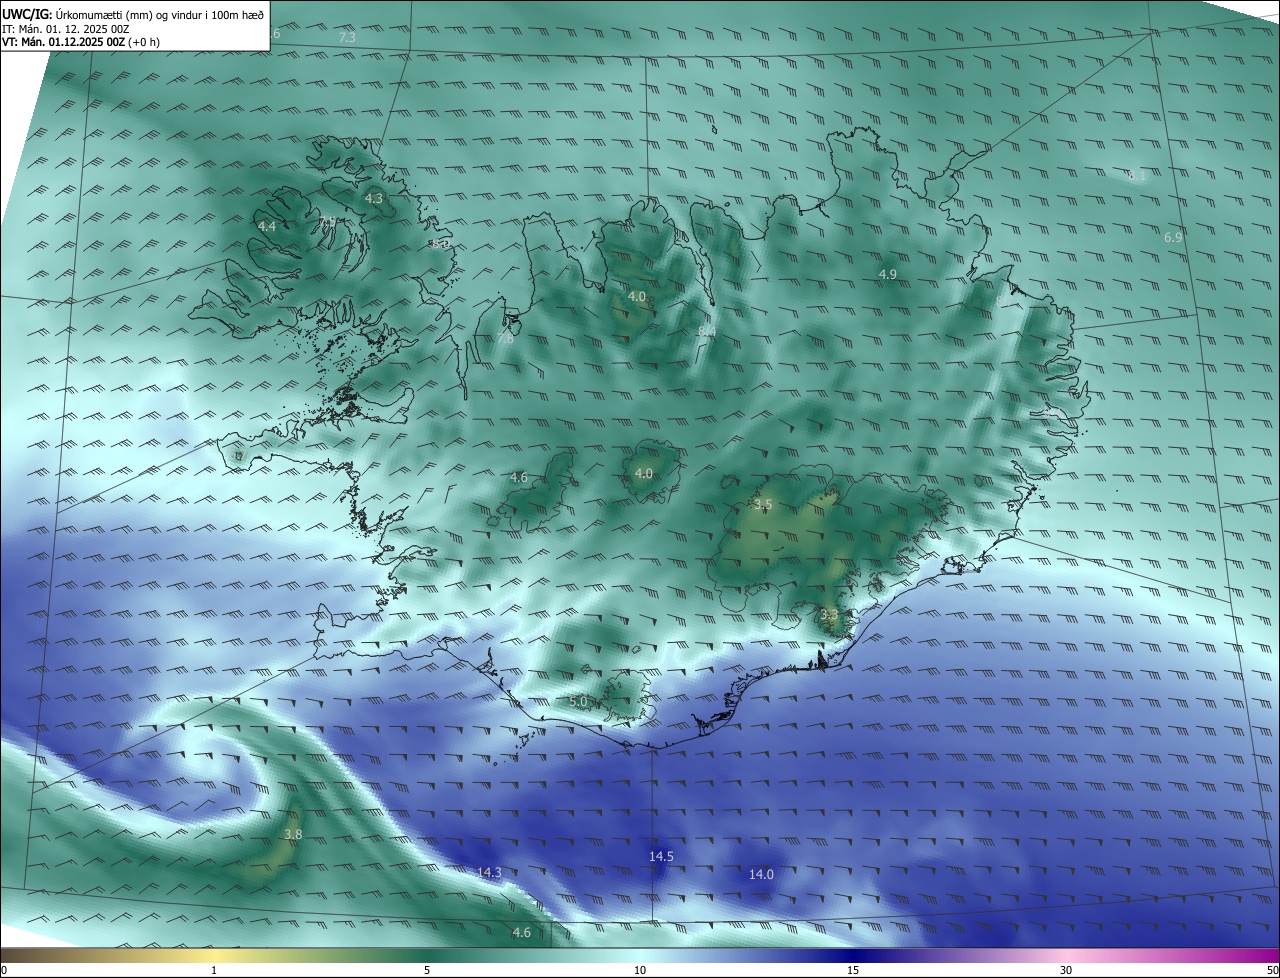Viewport: 1280px width, 978px height.
Task: Click the 5 tick on the color scale
Action: [x=427, y=970]
